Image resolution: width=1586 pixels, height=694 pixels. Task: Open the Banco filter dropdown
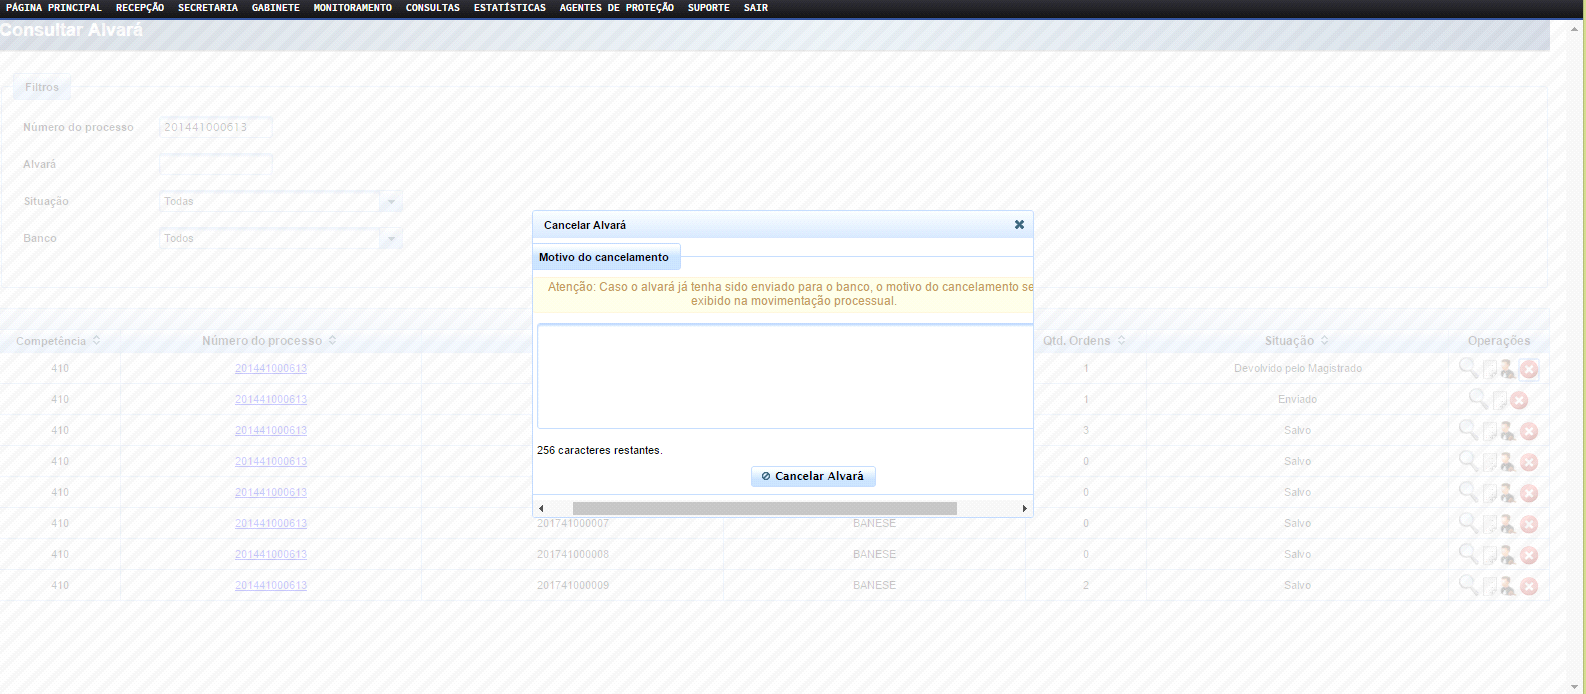tap(391, 239)
